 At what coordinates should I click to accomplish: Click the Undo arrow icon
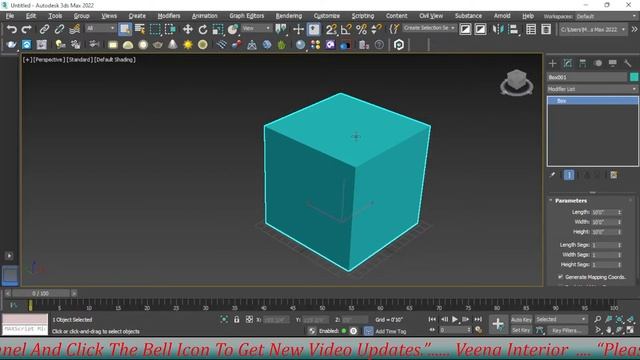pos(12,29)
